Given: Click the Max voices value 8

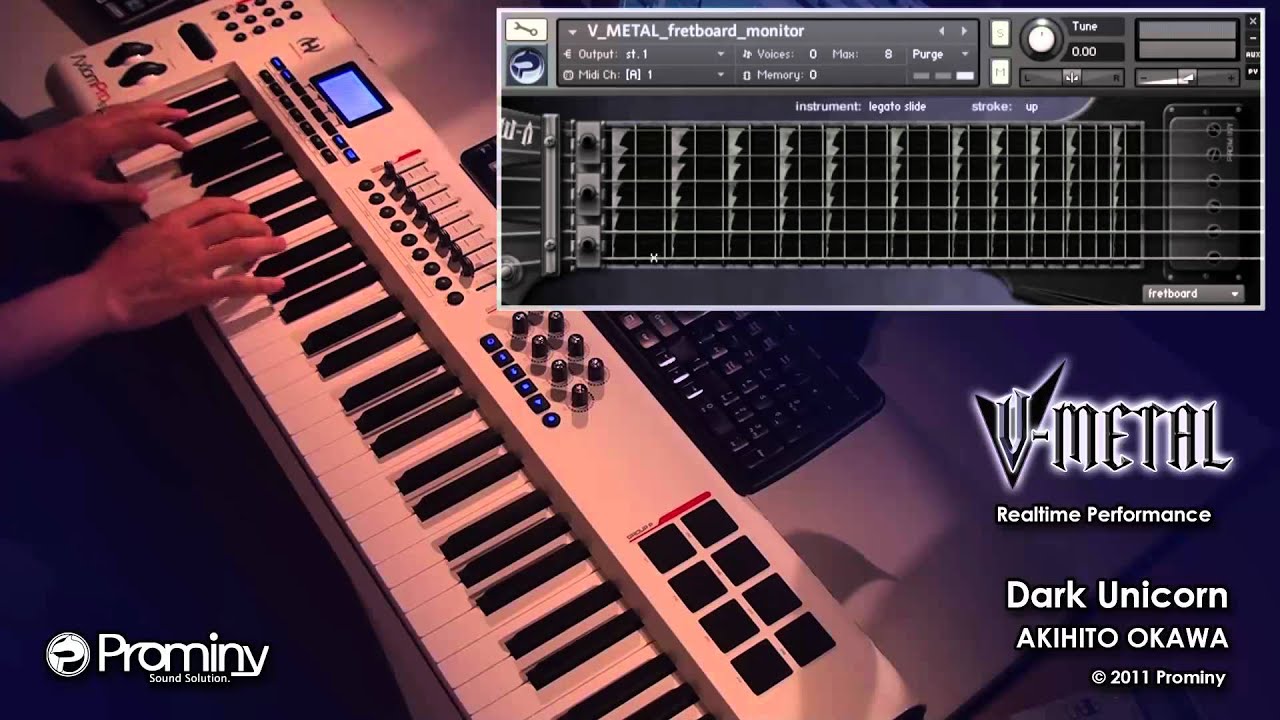Looking at the screenshot, I should coord(888,54).
